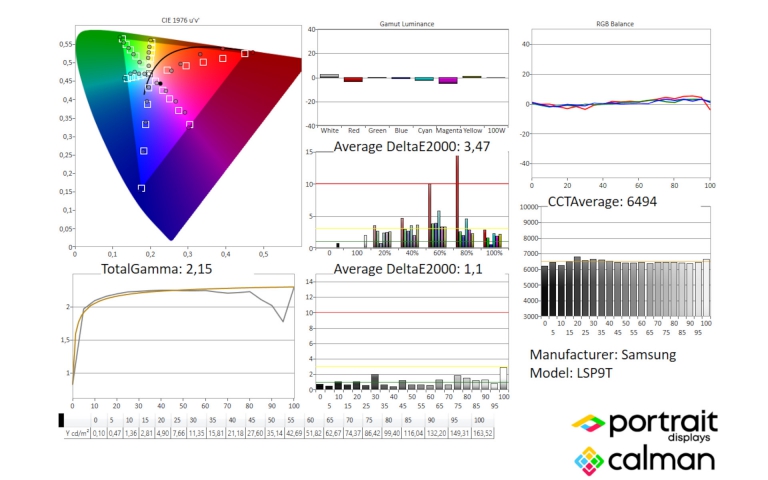Click the luminance cell '2,81'
The image size is (768, 480).
[x=147, y=433]
